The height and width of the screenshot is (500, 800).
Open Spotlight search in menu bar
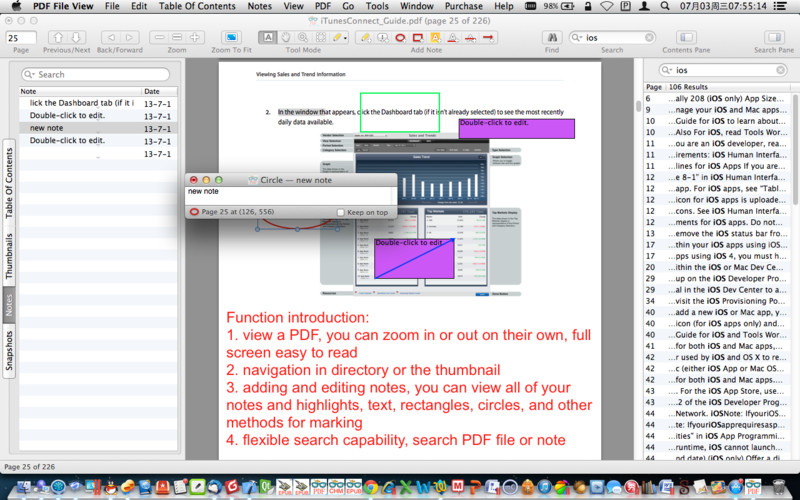point(665,6)
